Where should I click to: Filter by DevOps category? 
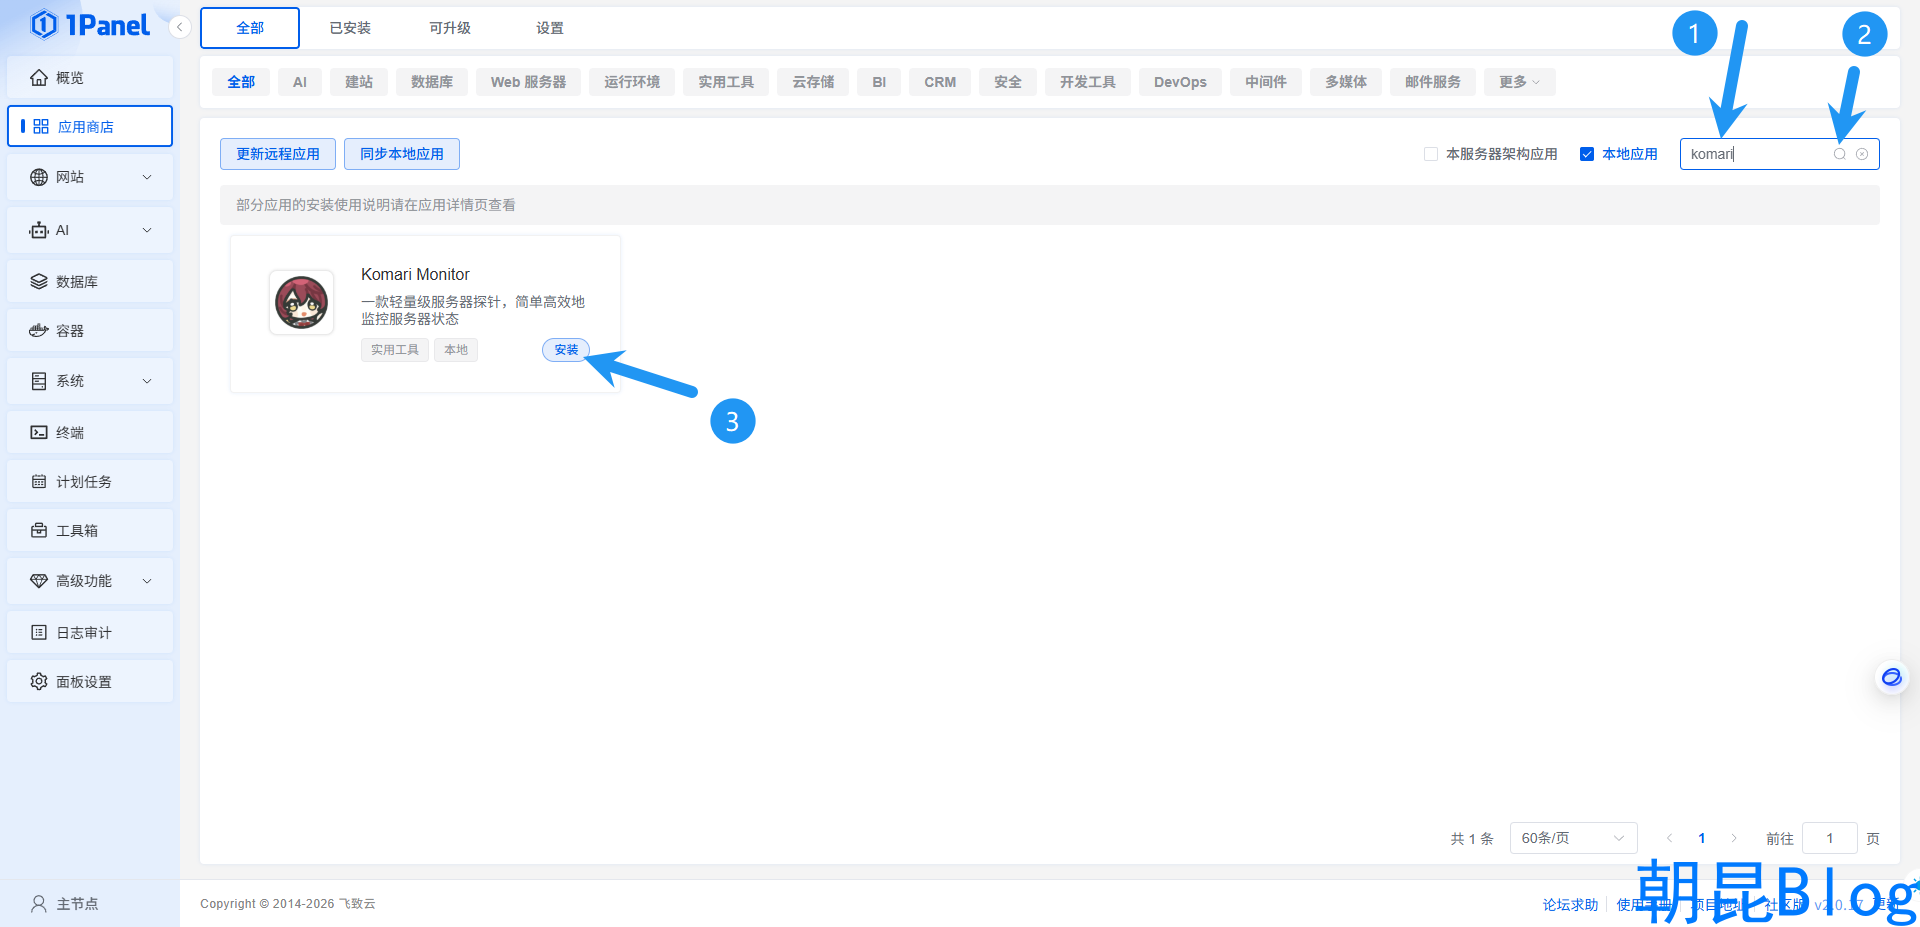point(1180,82)
